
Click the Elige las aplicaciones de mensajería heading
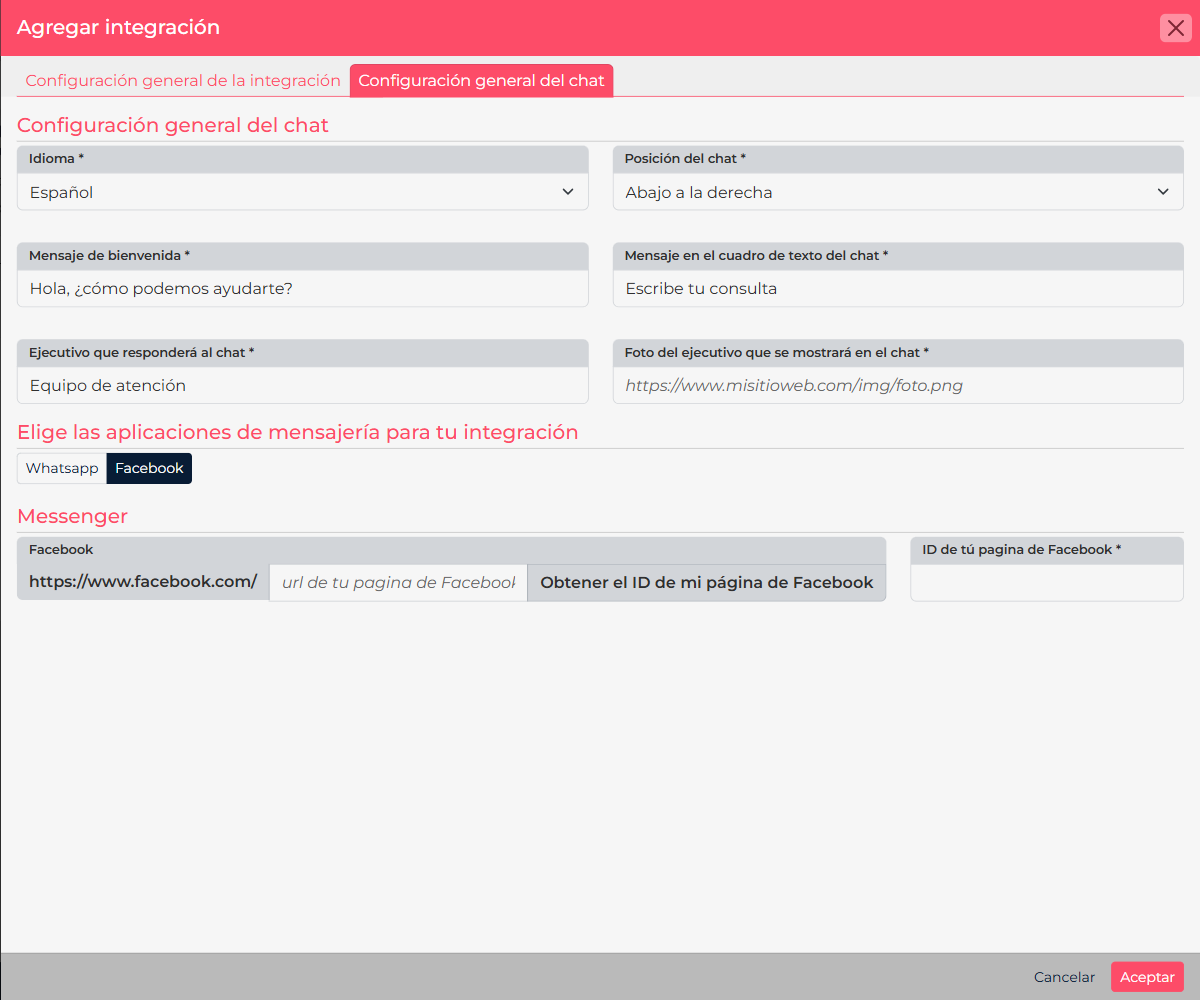pyautogui.click(x=298, y=432)
